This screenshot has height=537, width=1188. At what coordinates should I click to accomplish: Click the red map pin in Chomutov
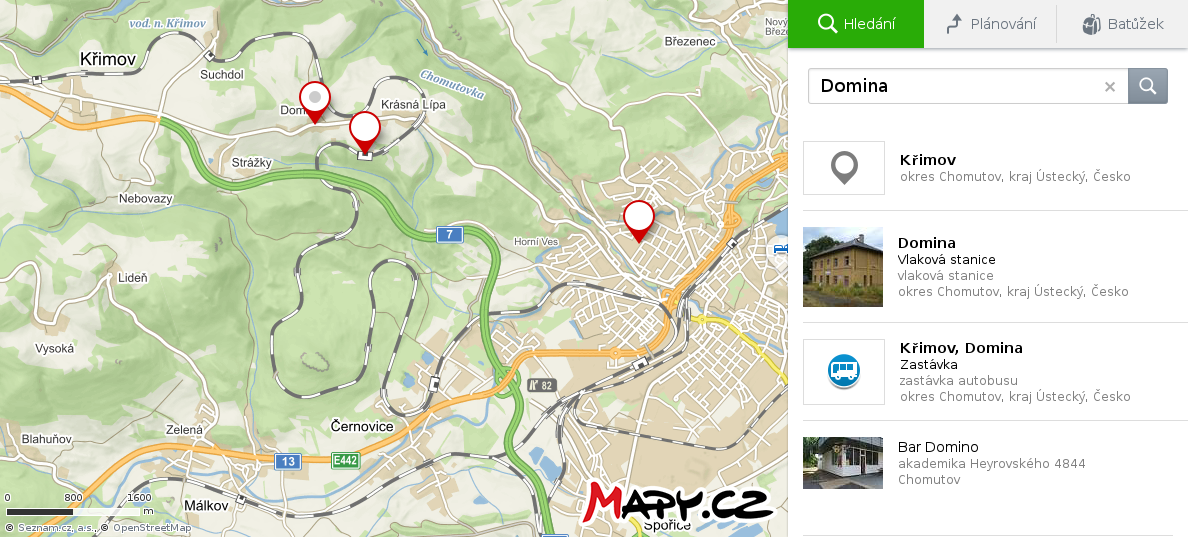coord(638,219)
